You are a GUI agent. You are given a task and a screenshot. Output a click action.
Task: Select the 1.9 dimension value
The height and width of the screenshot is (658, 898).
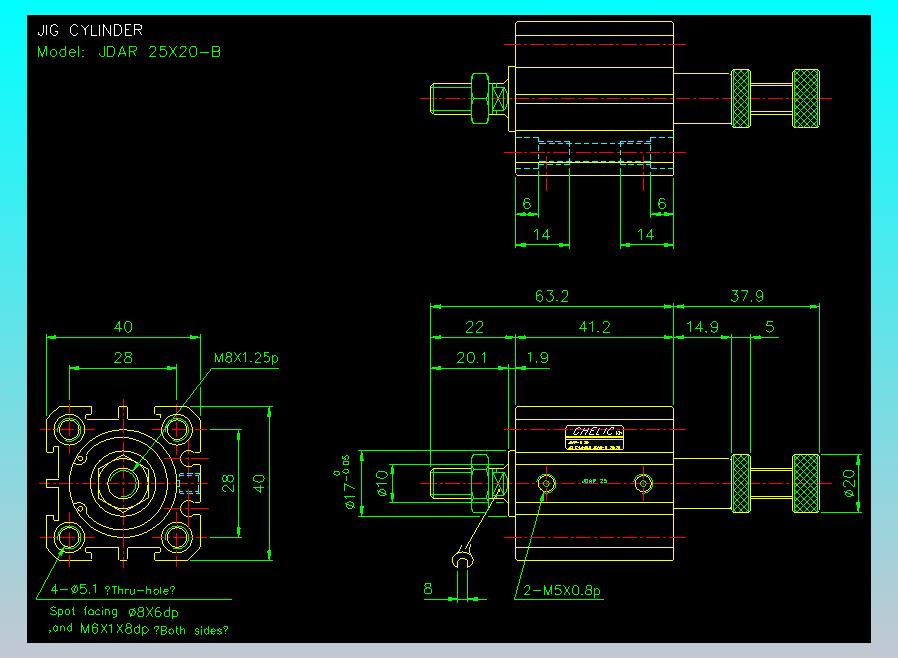(x=537, y=358)
